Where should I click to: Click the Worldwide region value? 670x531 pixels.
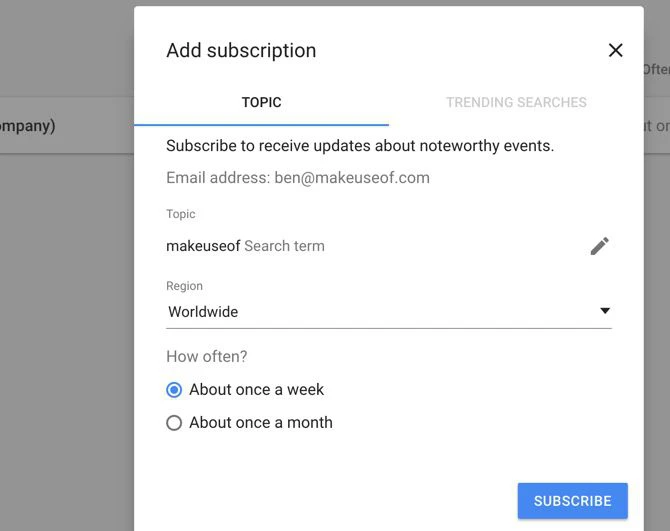(203, 312)
